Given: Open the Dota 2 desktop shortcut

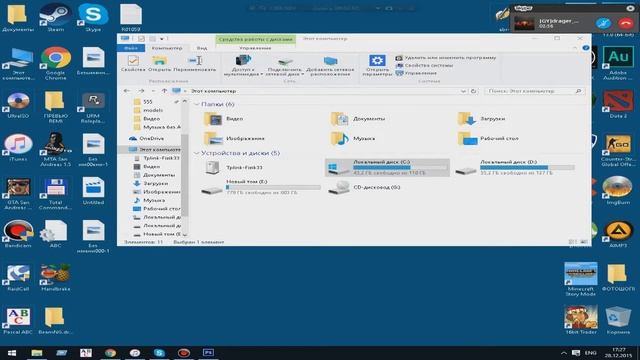Looking at the screenshot, I should [x=618, y=104].
